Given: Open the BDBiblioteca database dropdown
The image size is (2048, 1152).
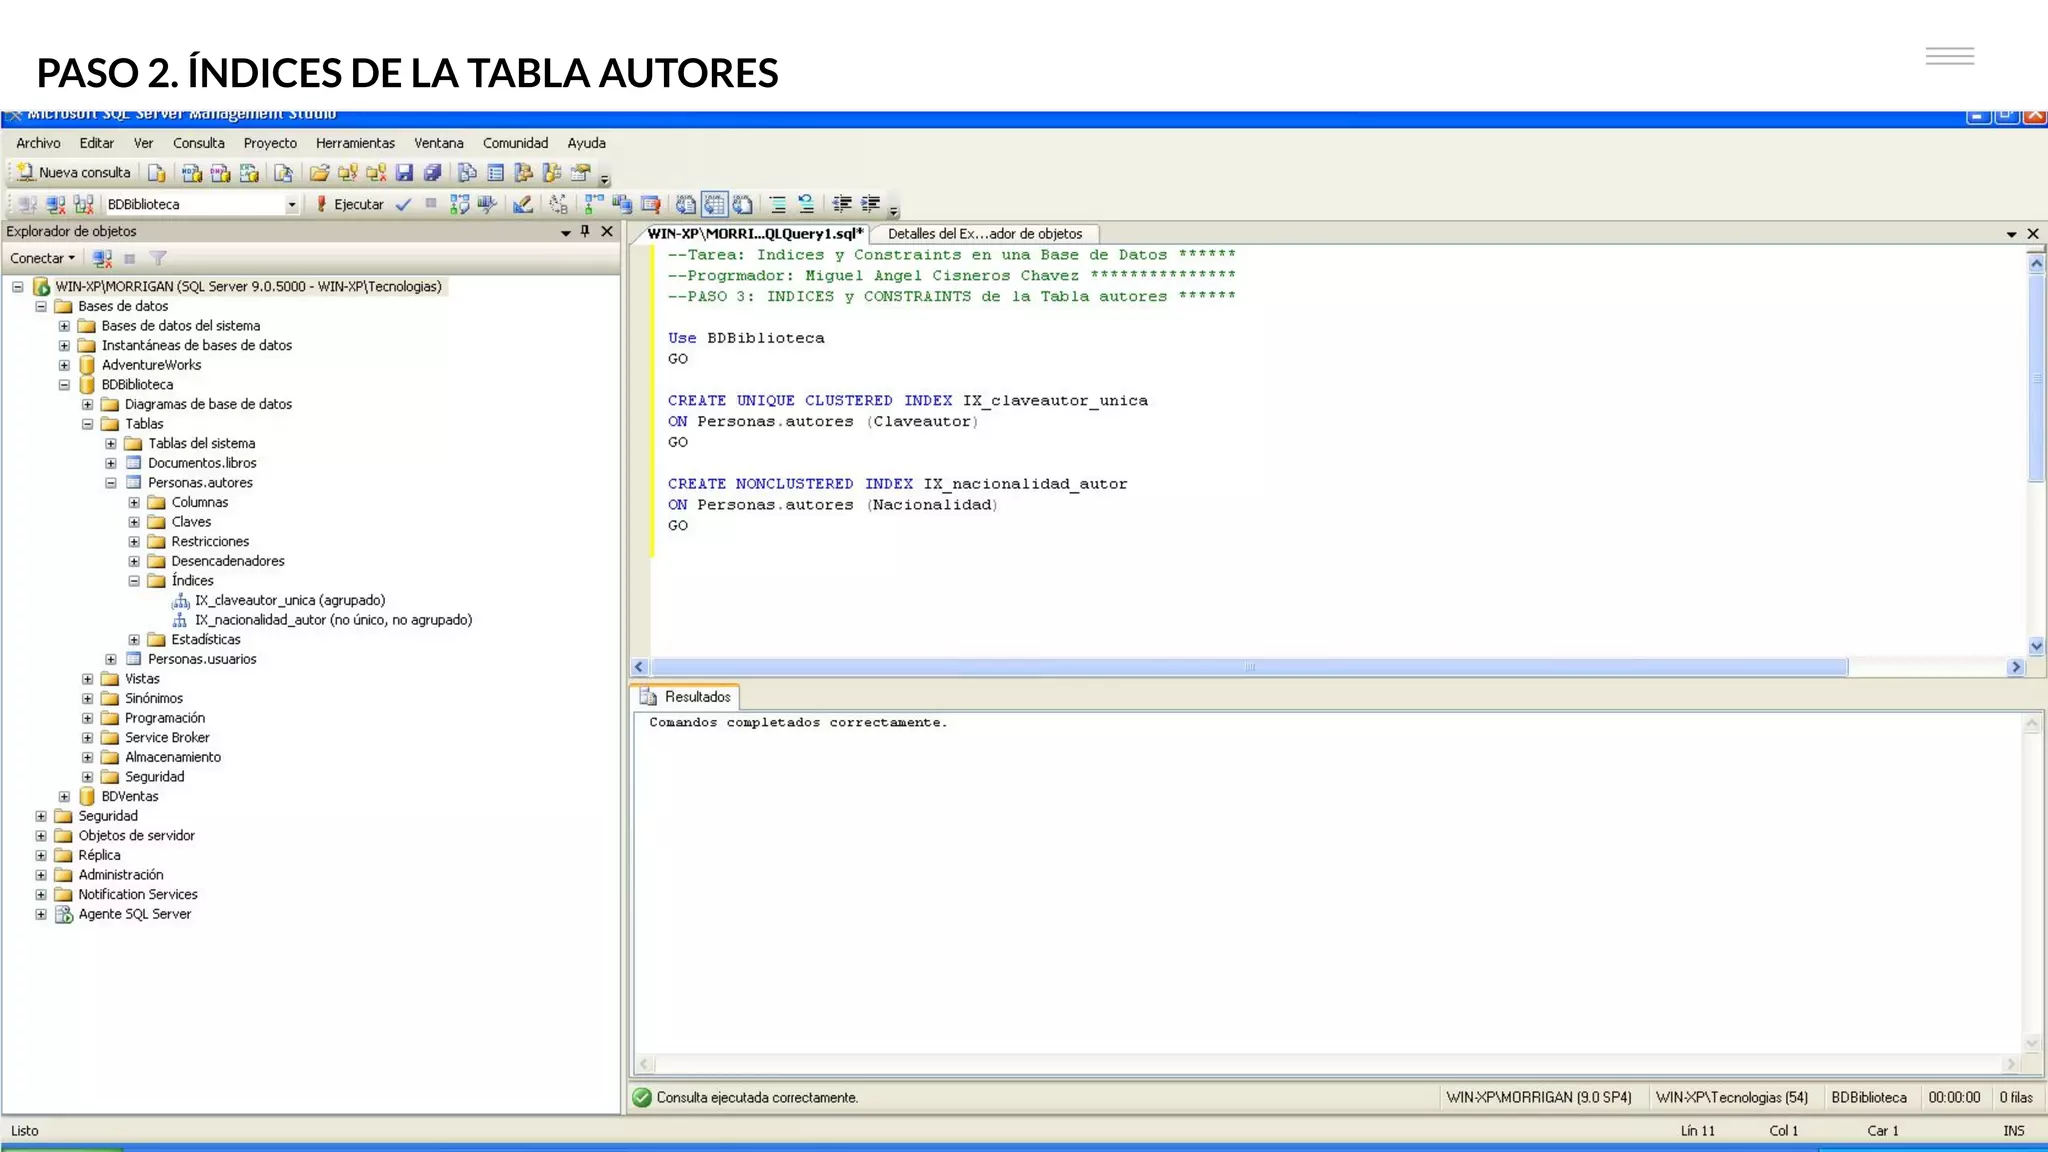Looking at the screenshot, I should [291, 205].
